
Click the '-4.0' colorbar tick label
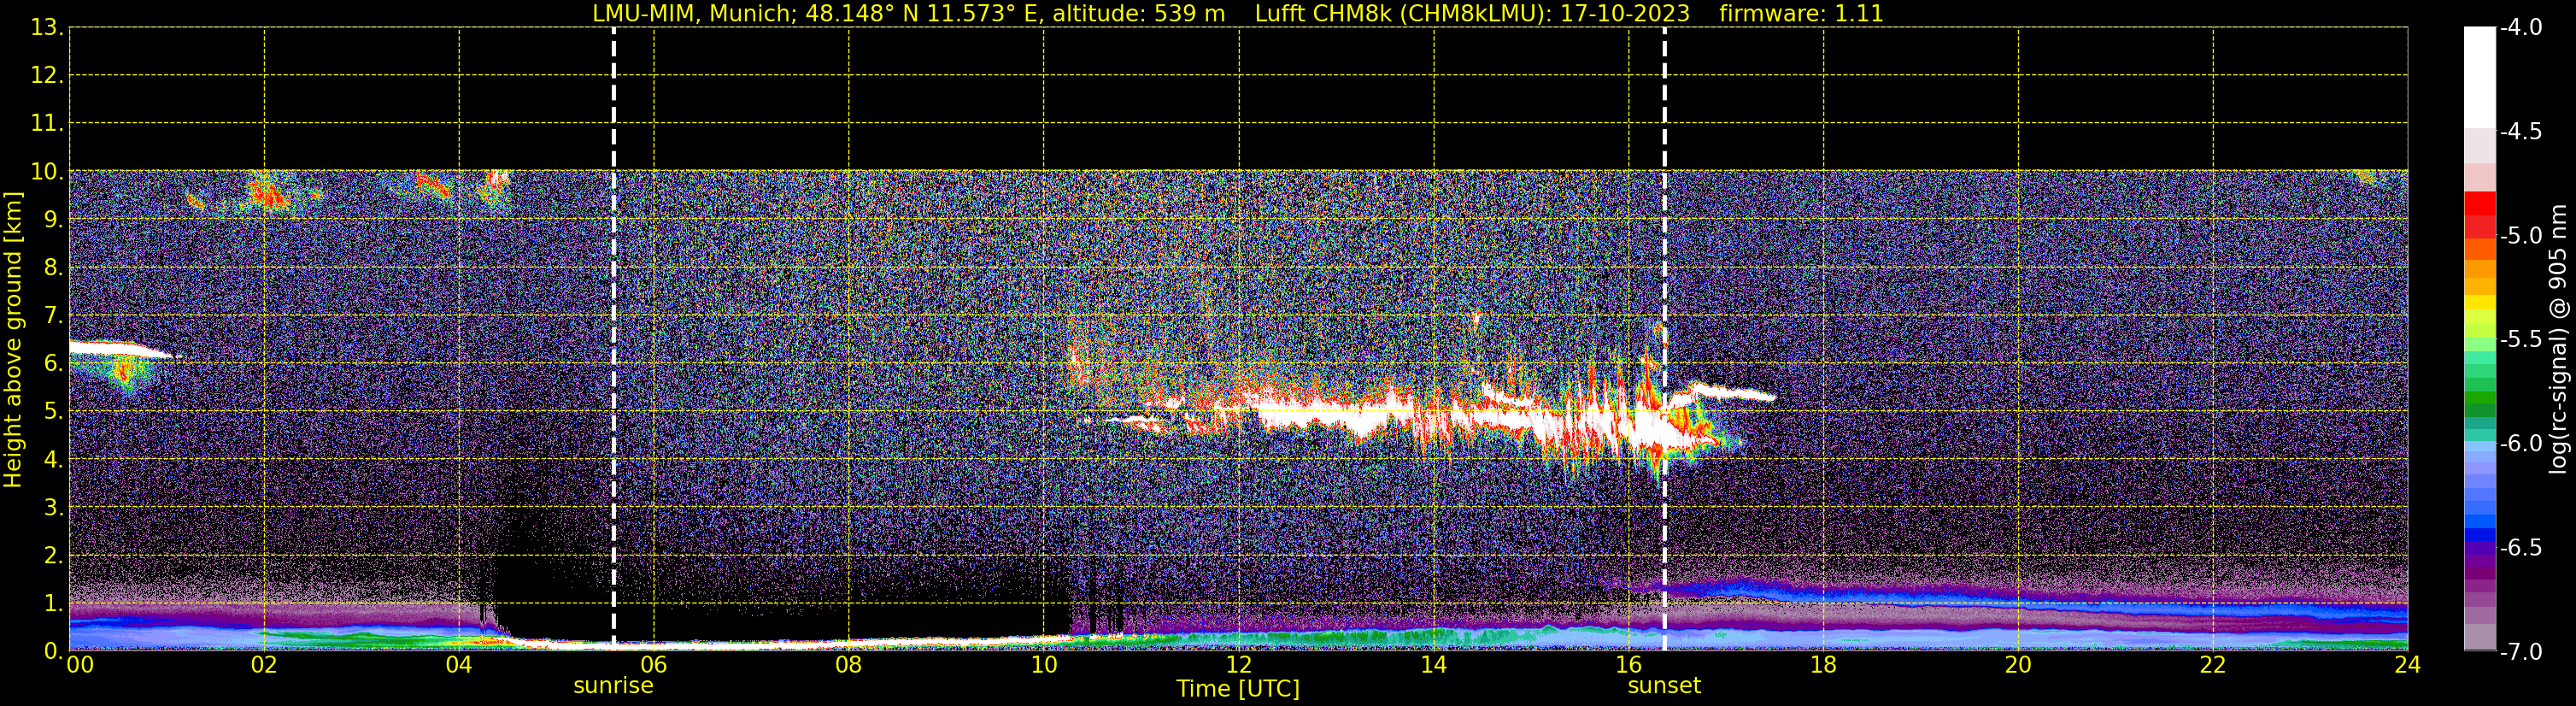[2521, 28]
